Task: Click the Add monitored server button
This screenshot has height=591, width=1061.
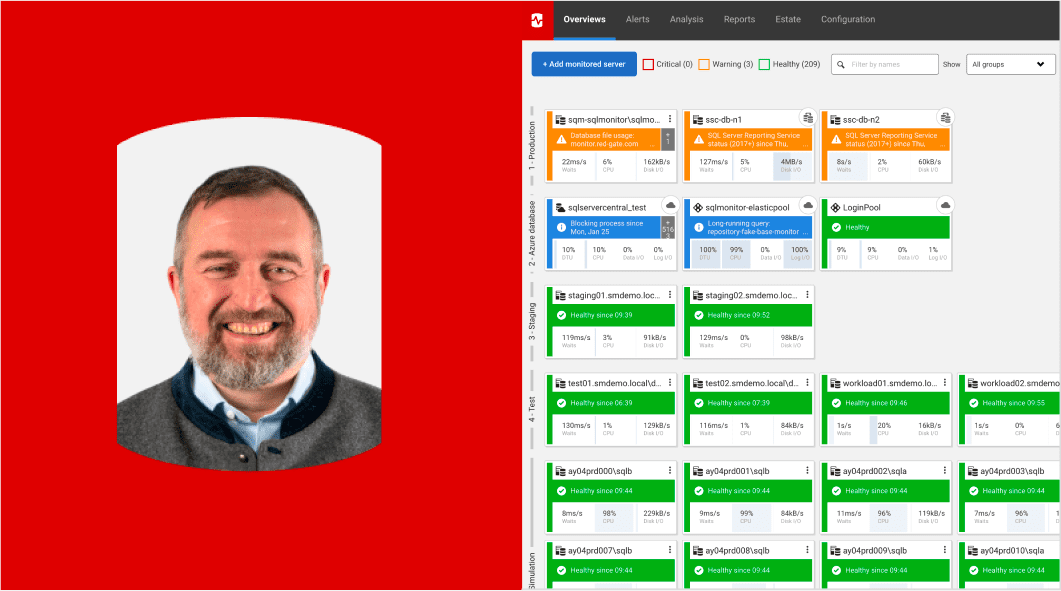Action: pyautogui.click(x=583, y=63)
